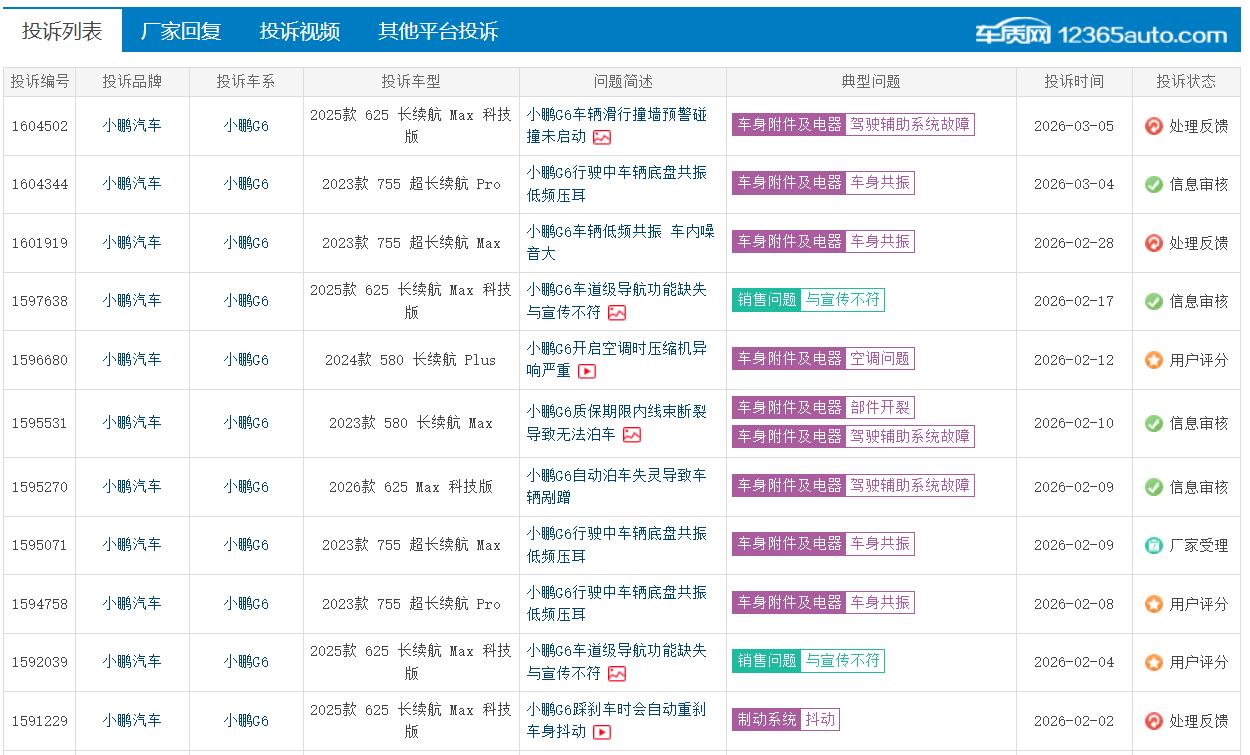Click 投诉状态 column header
Viewport: 1250px width, 755px height.
click(x=1186, y=82)
